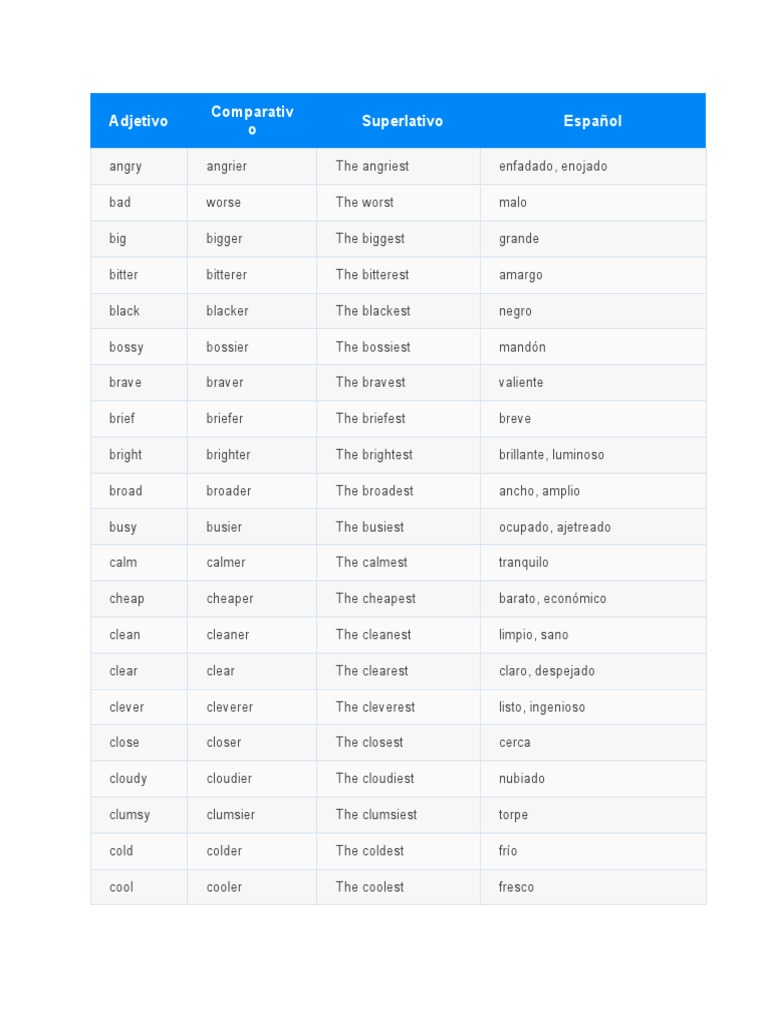
Task: Select the "mandón" translation cell
Action: tap(522, 347)
